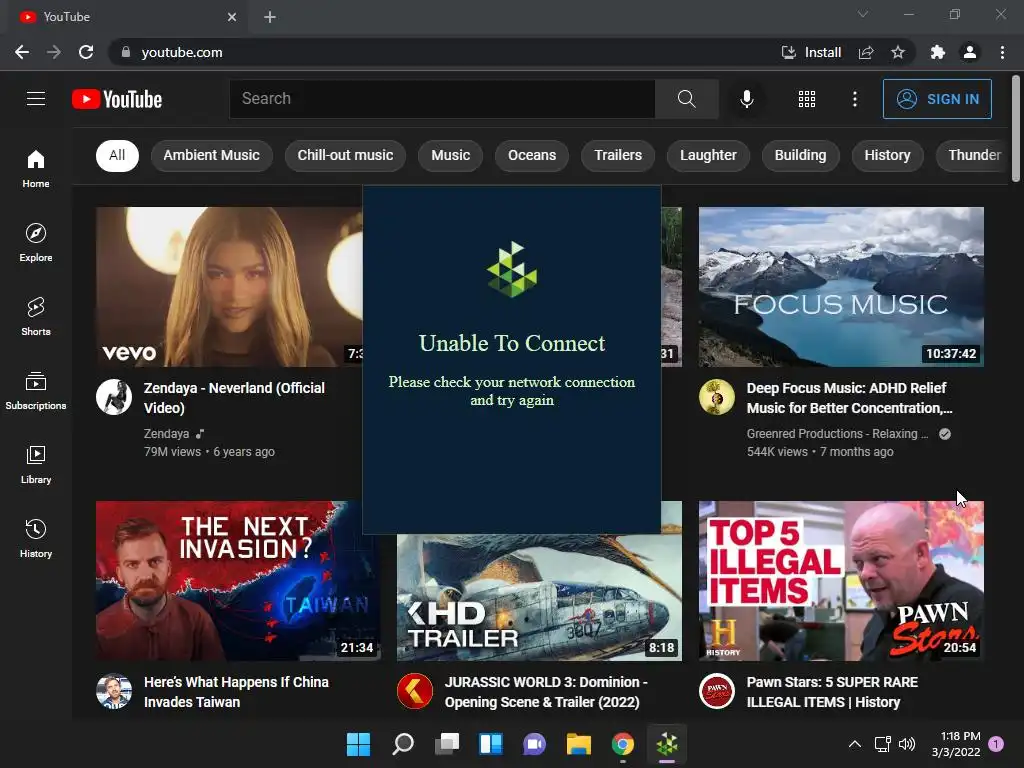Open Library in the sidebar
1024x768 pixels.
coord(36,464)
